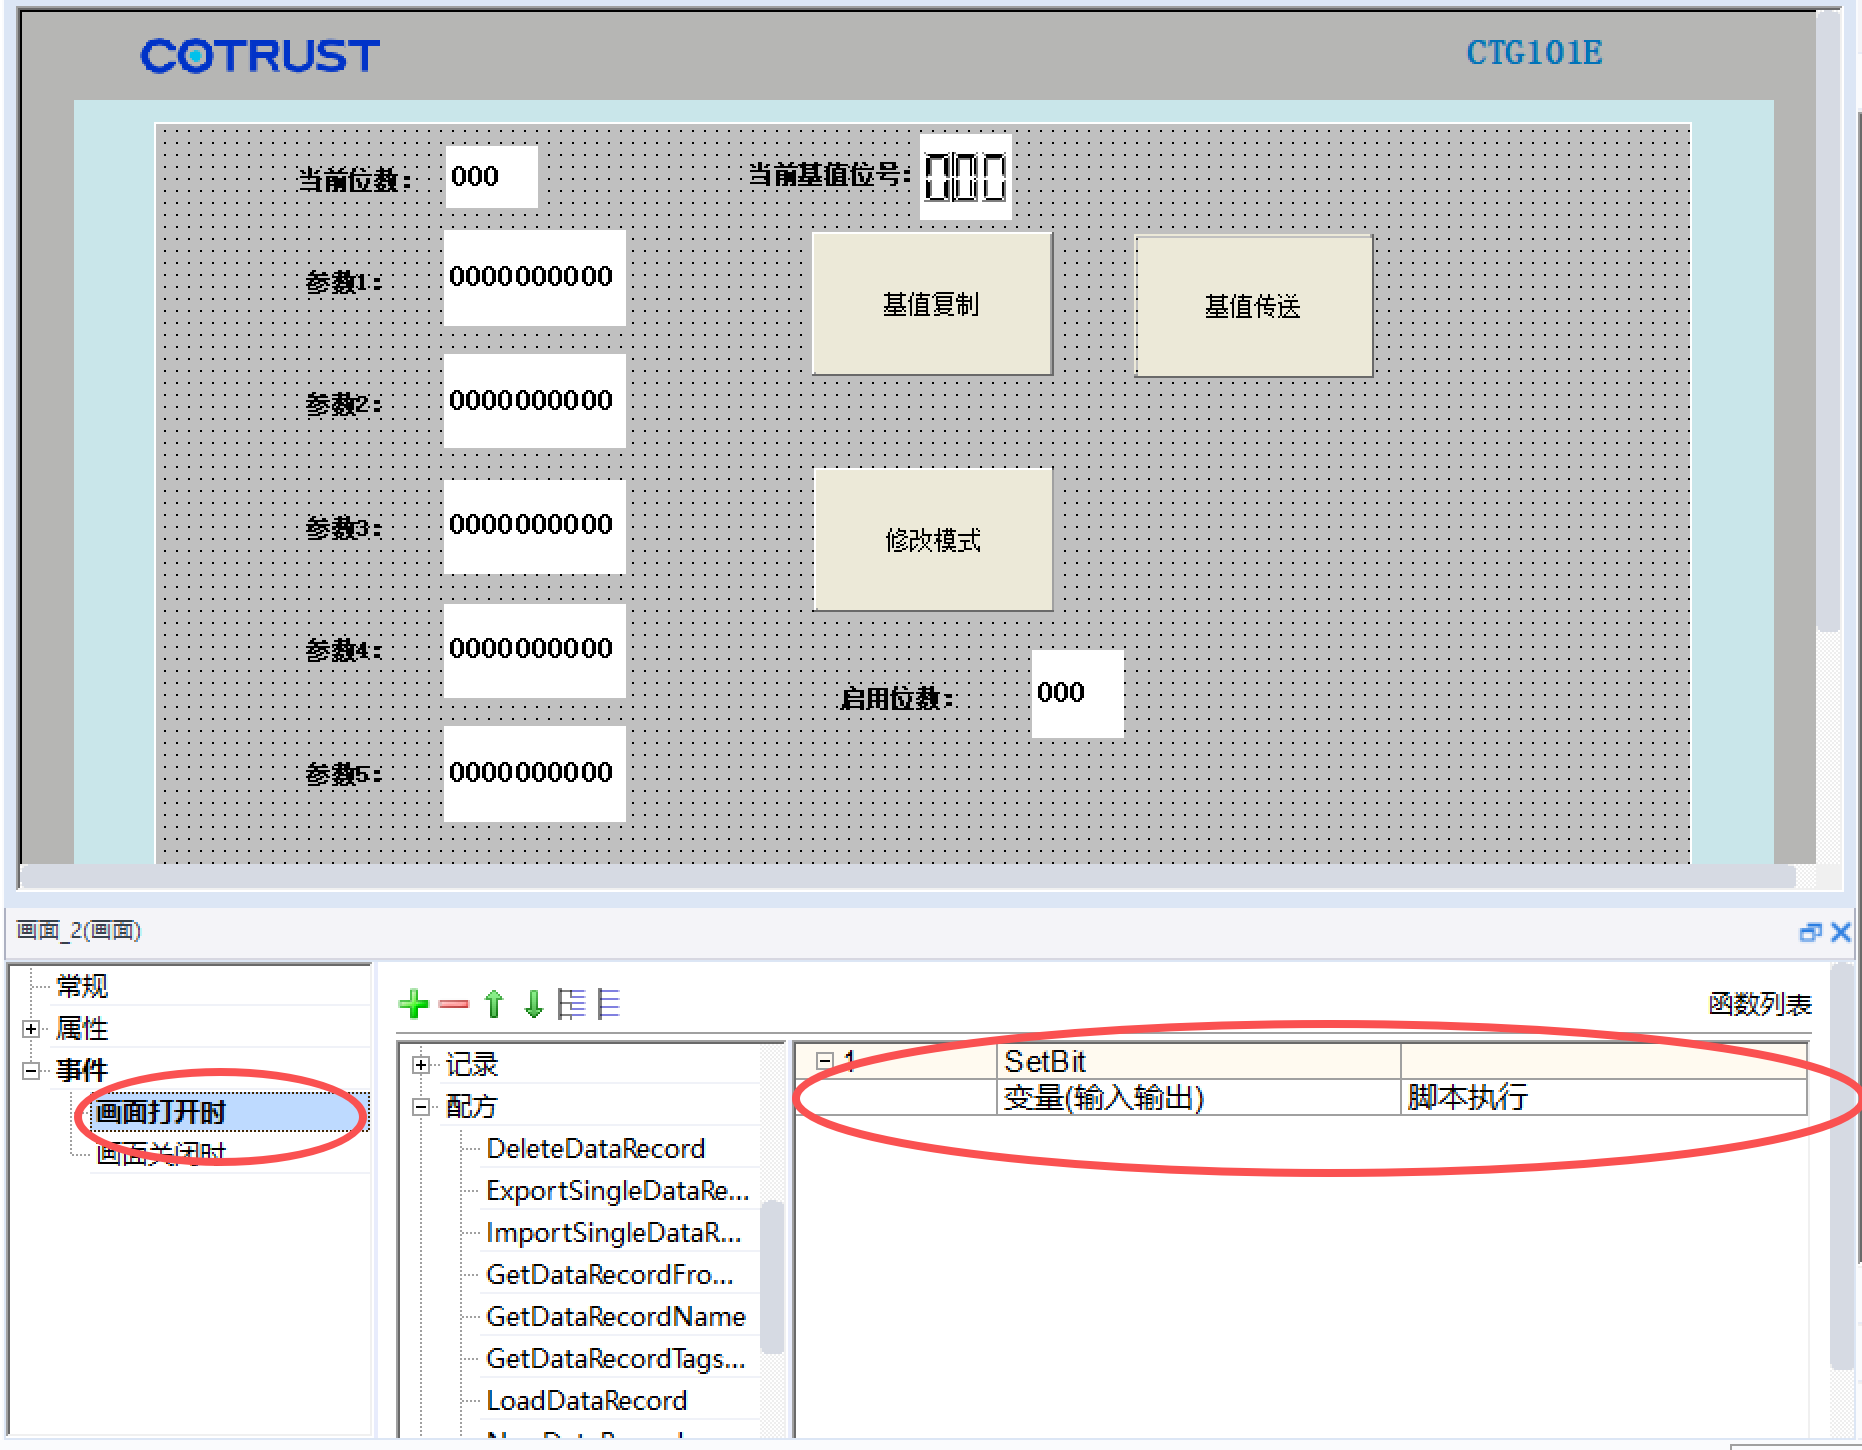The height and width of the screenshot is (1450, 1862).
Task: Click the 参数1 value input field
Action: tap(534, 277)
